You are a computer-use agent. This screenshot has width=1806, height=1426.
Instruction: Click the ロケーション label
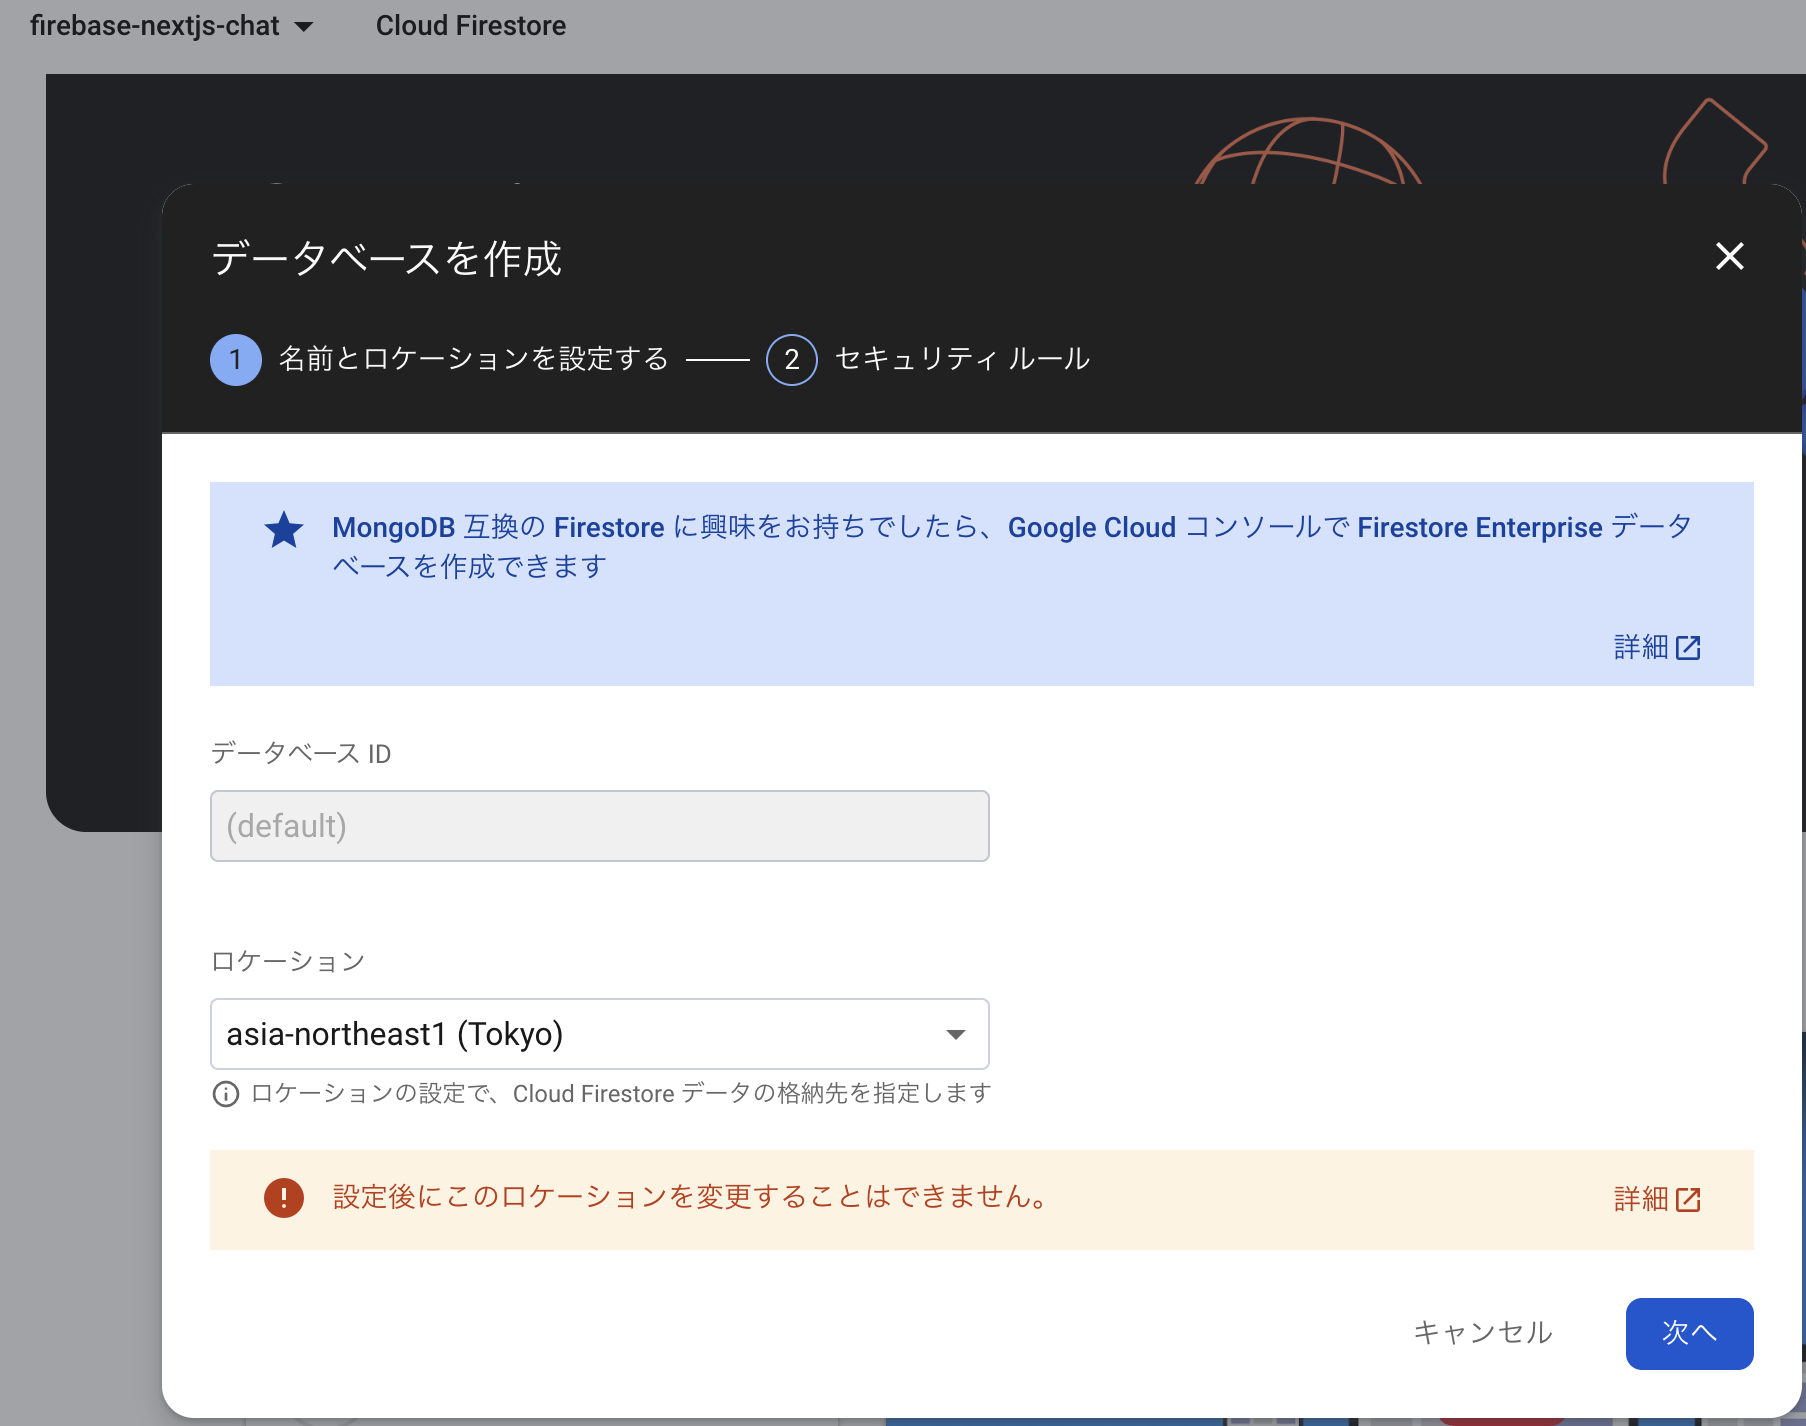288,961
